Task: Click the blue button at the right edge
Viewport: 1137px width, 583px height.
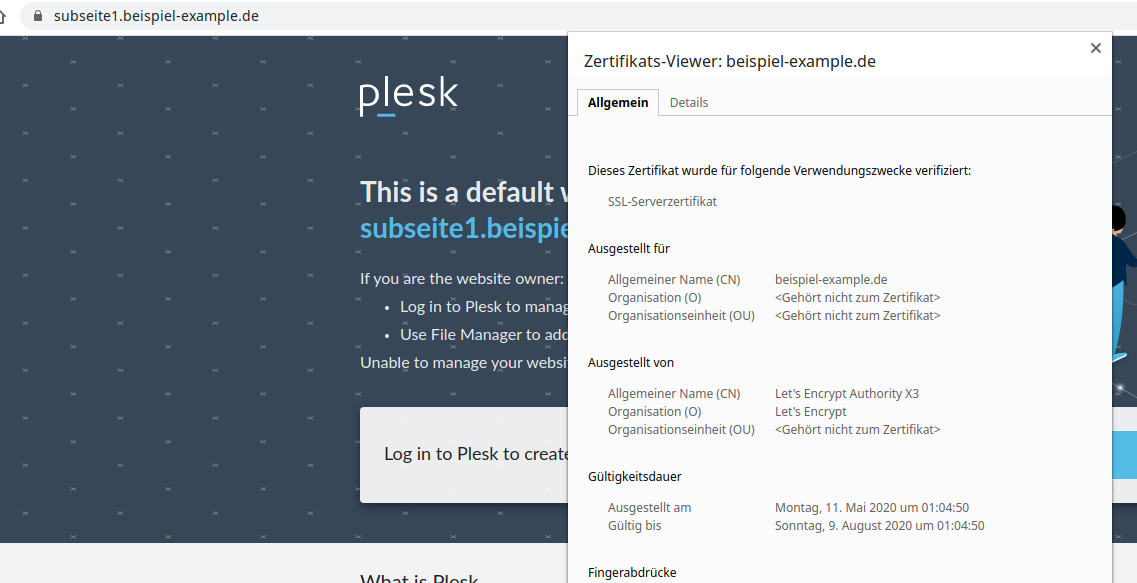Action: tap(1126, 454)
